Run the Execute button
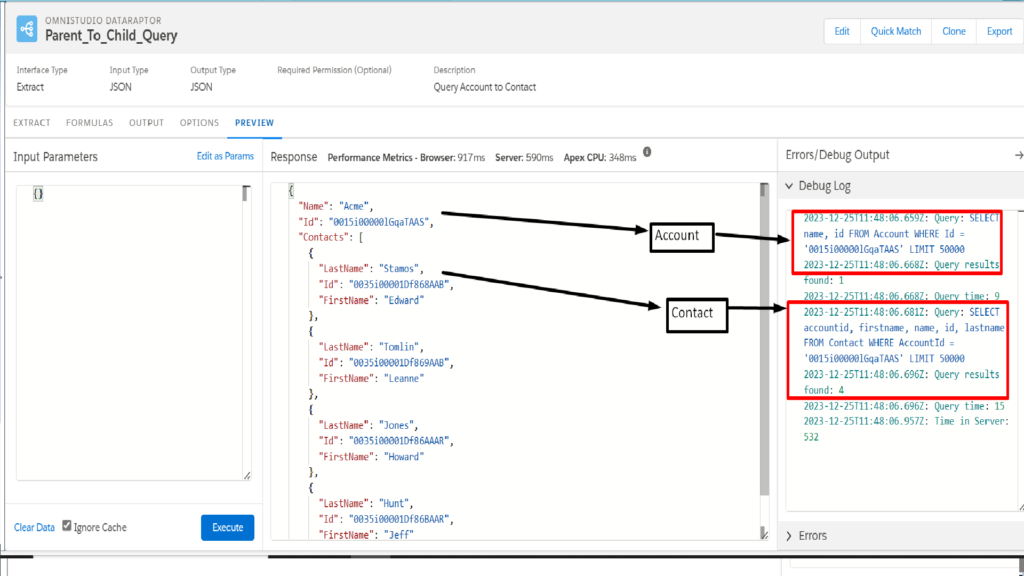 [x=227, y=528]
